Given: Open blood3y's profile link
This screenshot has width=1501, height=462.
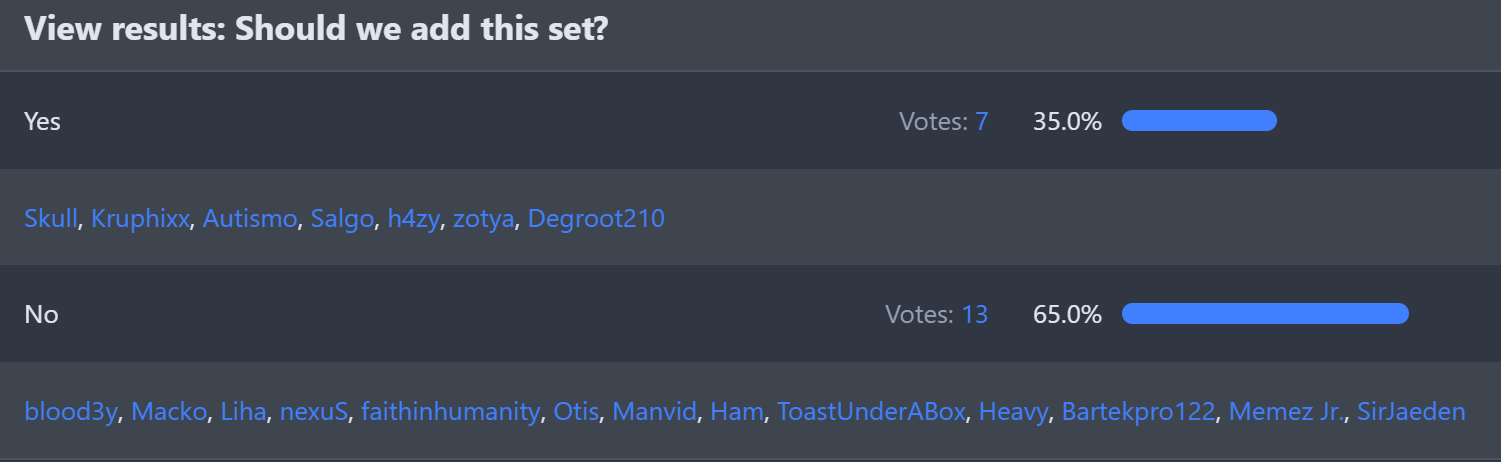Looking at the screenshot, I should tap(71, 411).
